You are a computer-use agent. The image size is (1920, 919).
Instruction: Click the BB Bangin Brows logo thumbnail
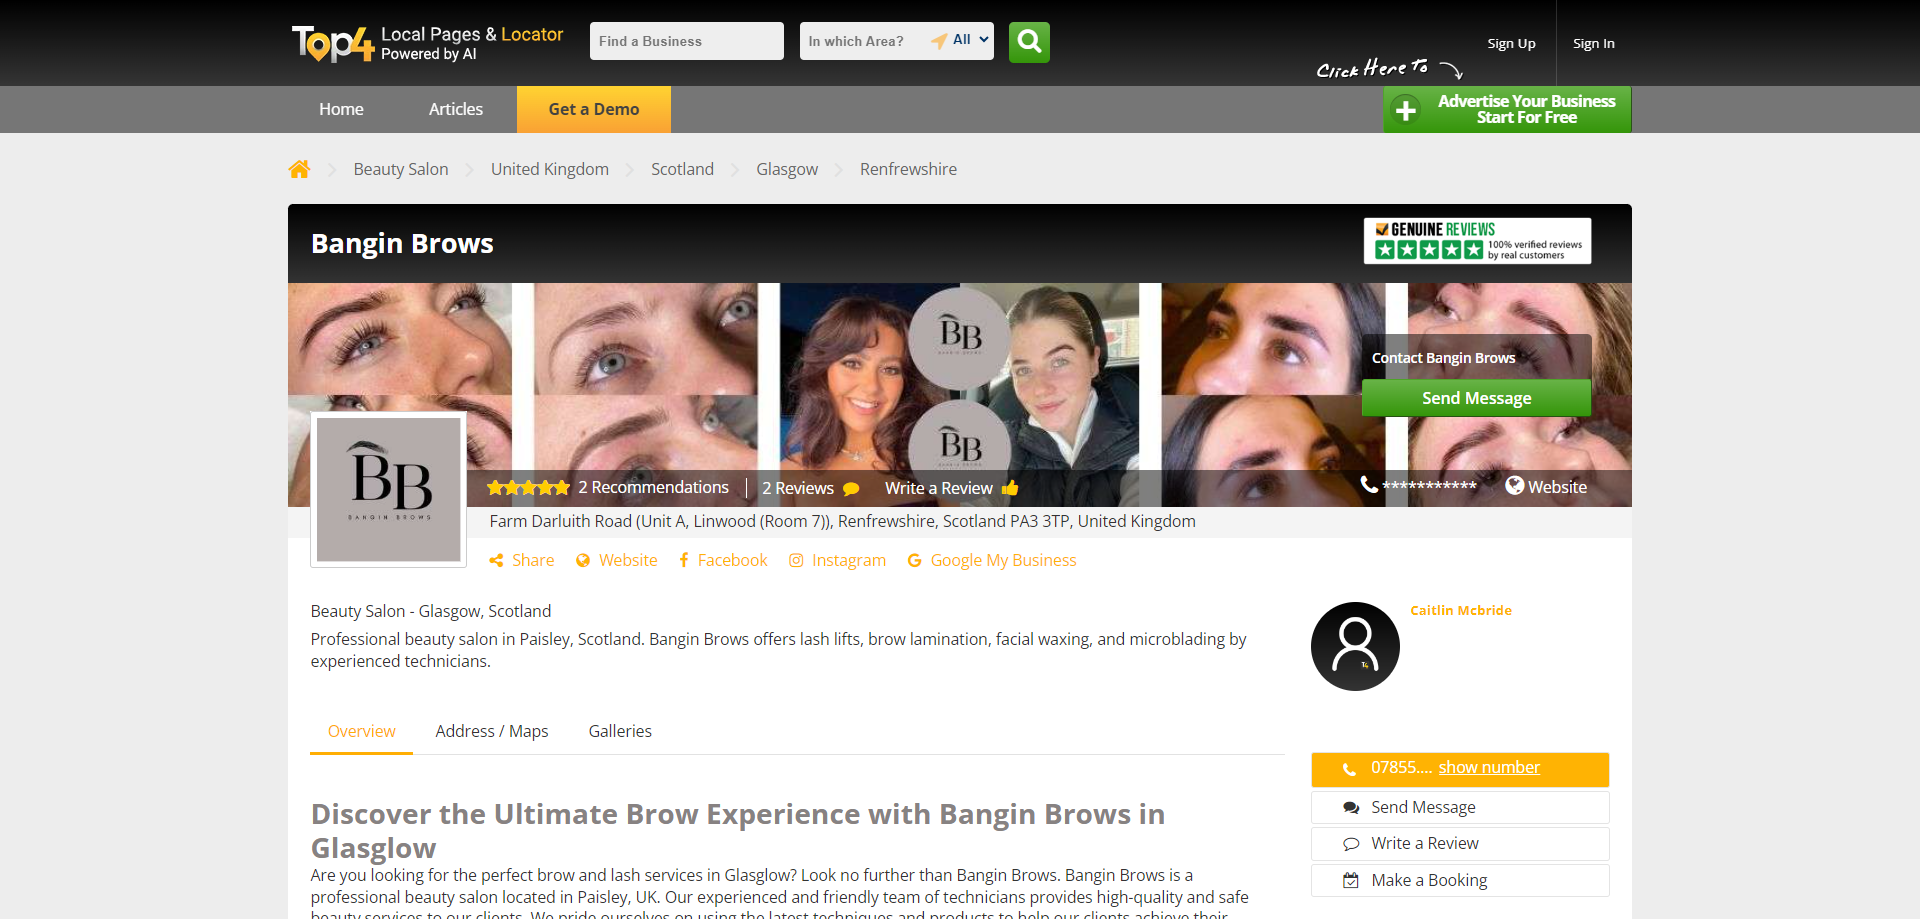click(x=389, y=489)
